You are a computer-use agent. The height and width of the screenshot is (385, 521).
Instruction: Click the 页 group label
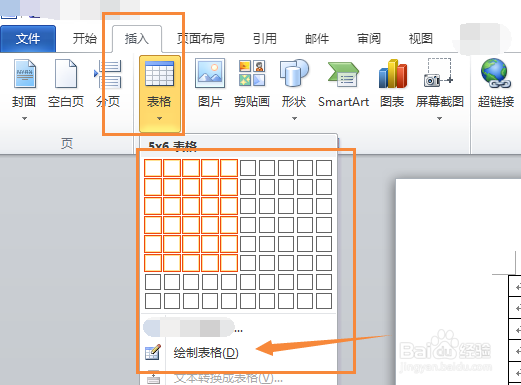click(67, 144)
